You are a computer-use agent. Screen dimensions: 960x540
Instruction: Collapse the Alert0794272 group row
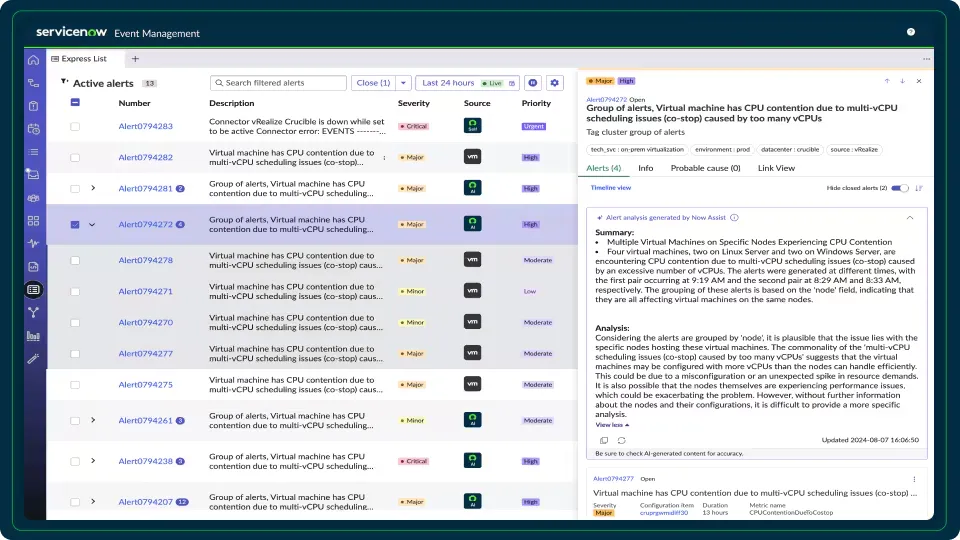pos(92,225)
